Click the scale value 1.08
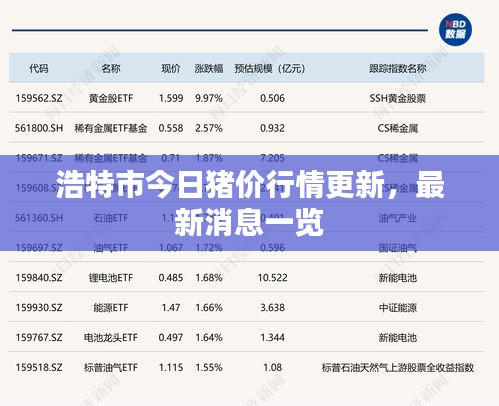This screenshot has height=406, width=499. point(272,368)
